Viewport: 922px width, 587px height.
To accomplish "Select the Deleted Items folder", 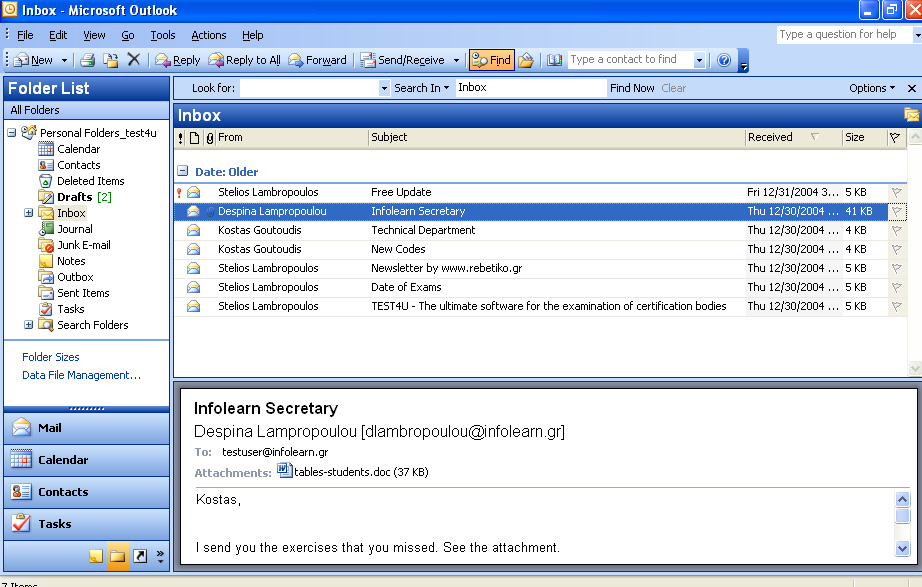I will (90, 181).
